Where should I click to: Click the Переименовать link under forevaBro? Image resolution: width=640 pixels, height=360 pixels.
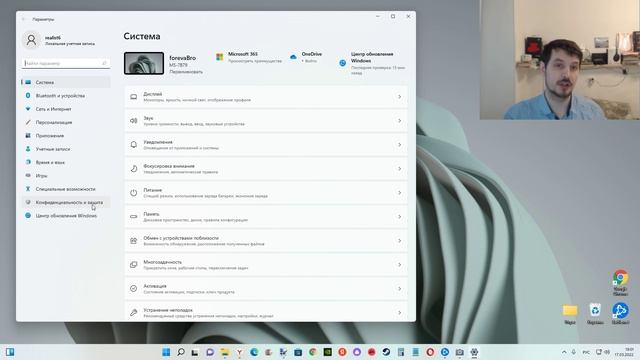[186, 72]
